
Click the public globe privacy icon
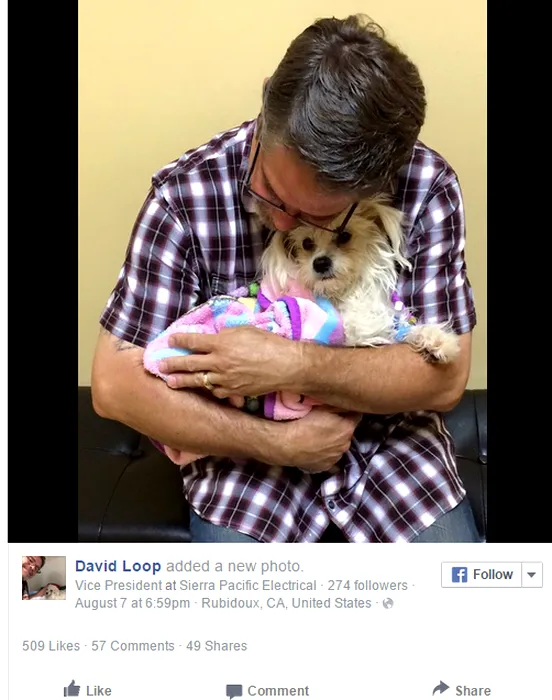click(x=388, y=604)
